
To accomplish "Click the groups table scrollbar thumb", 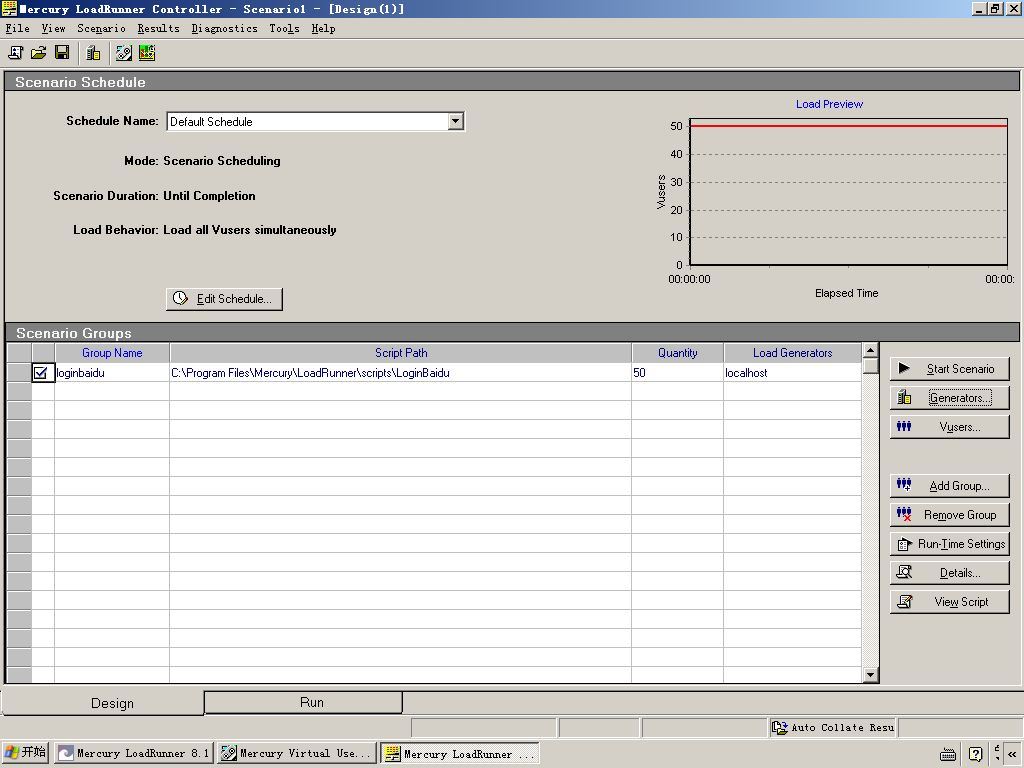I will [870, 366].
